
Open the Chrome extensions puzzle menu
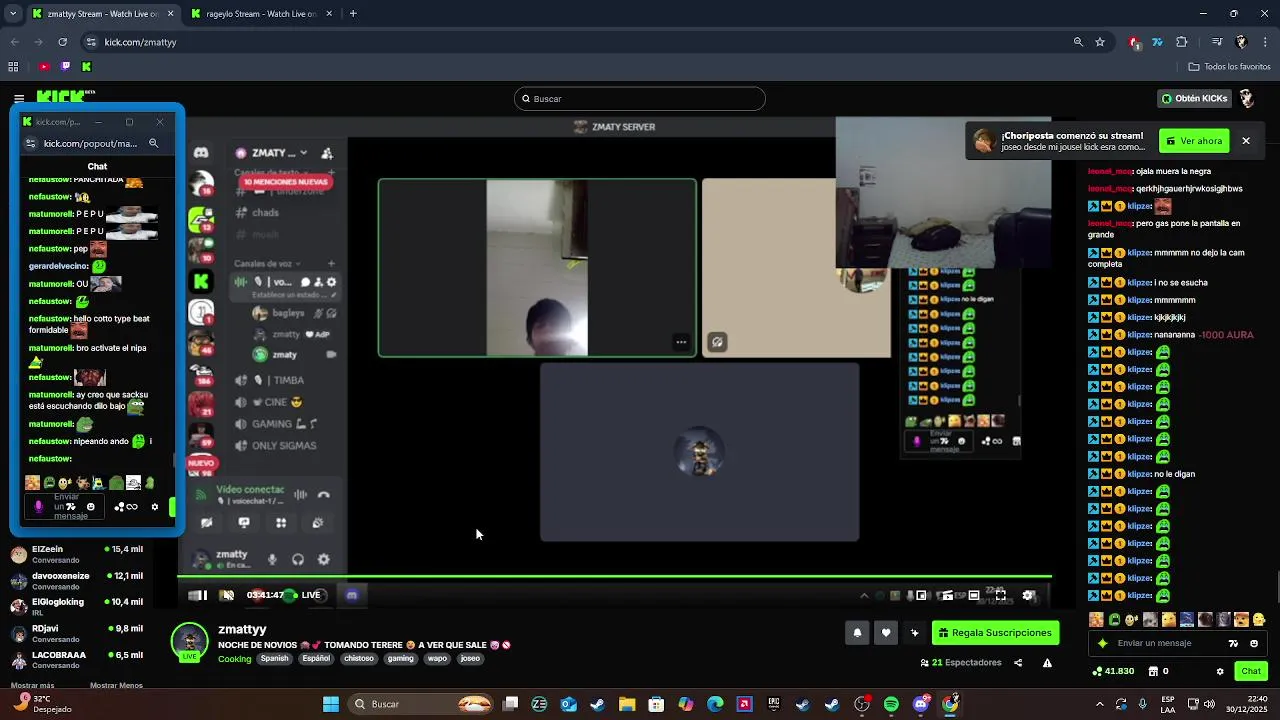point(1182,42)
